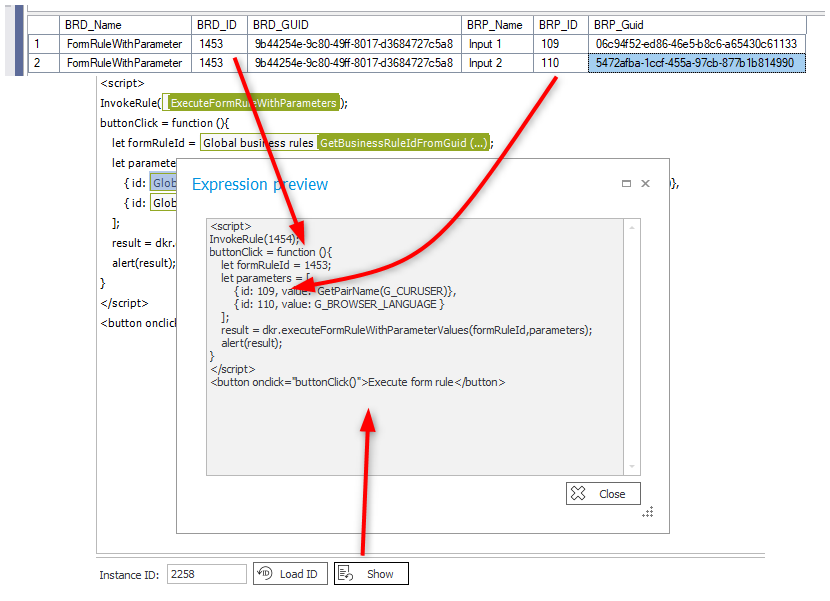Viewport: 830px width, 601px height.
Task: Click the Show button
Action: pyautogui.click(x=371, y=574)
